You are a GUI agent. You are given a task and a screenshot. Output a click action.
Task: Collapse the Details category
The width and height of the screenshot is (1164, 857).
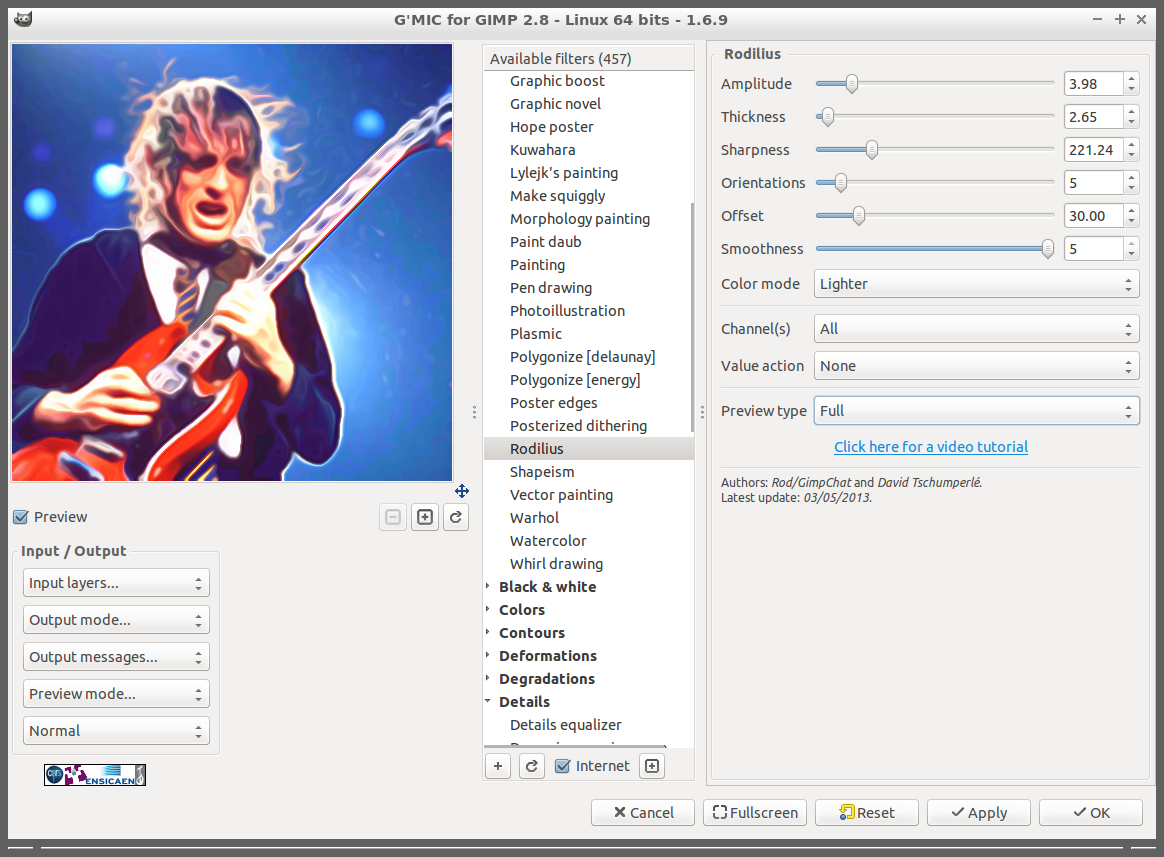tap(488, 702)
